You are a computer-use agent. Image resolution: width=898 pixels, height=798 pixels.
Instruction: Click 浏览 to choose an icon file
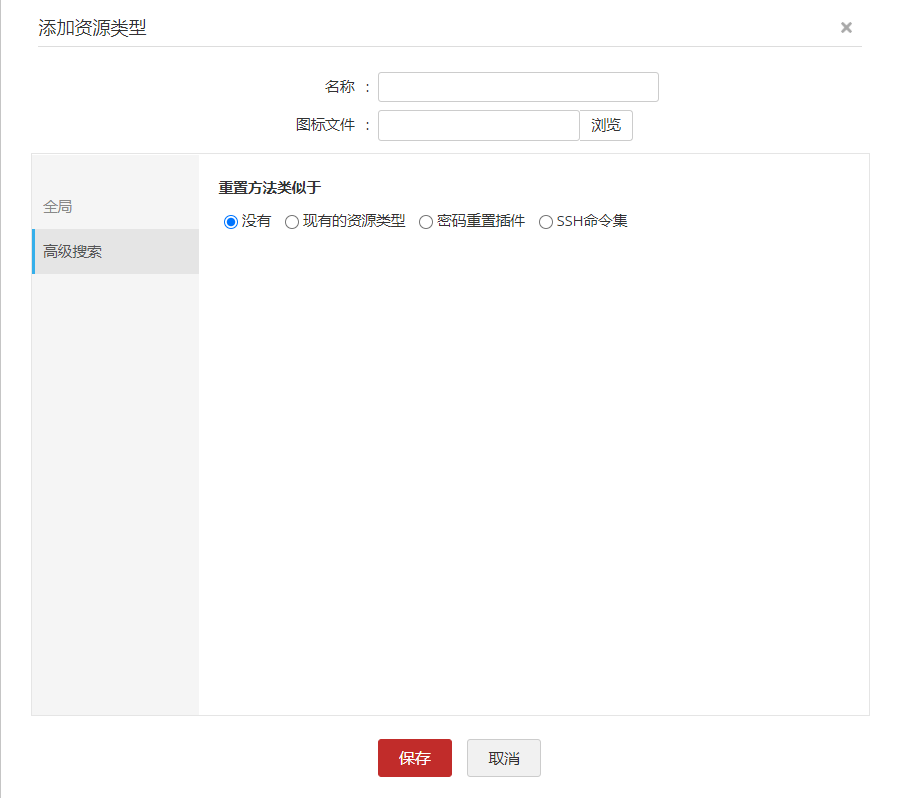pos(606,124)
